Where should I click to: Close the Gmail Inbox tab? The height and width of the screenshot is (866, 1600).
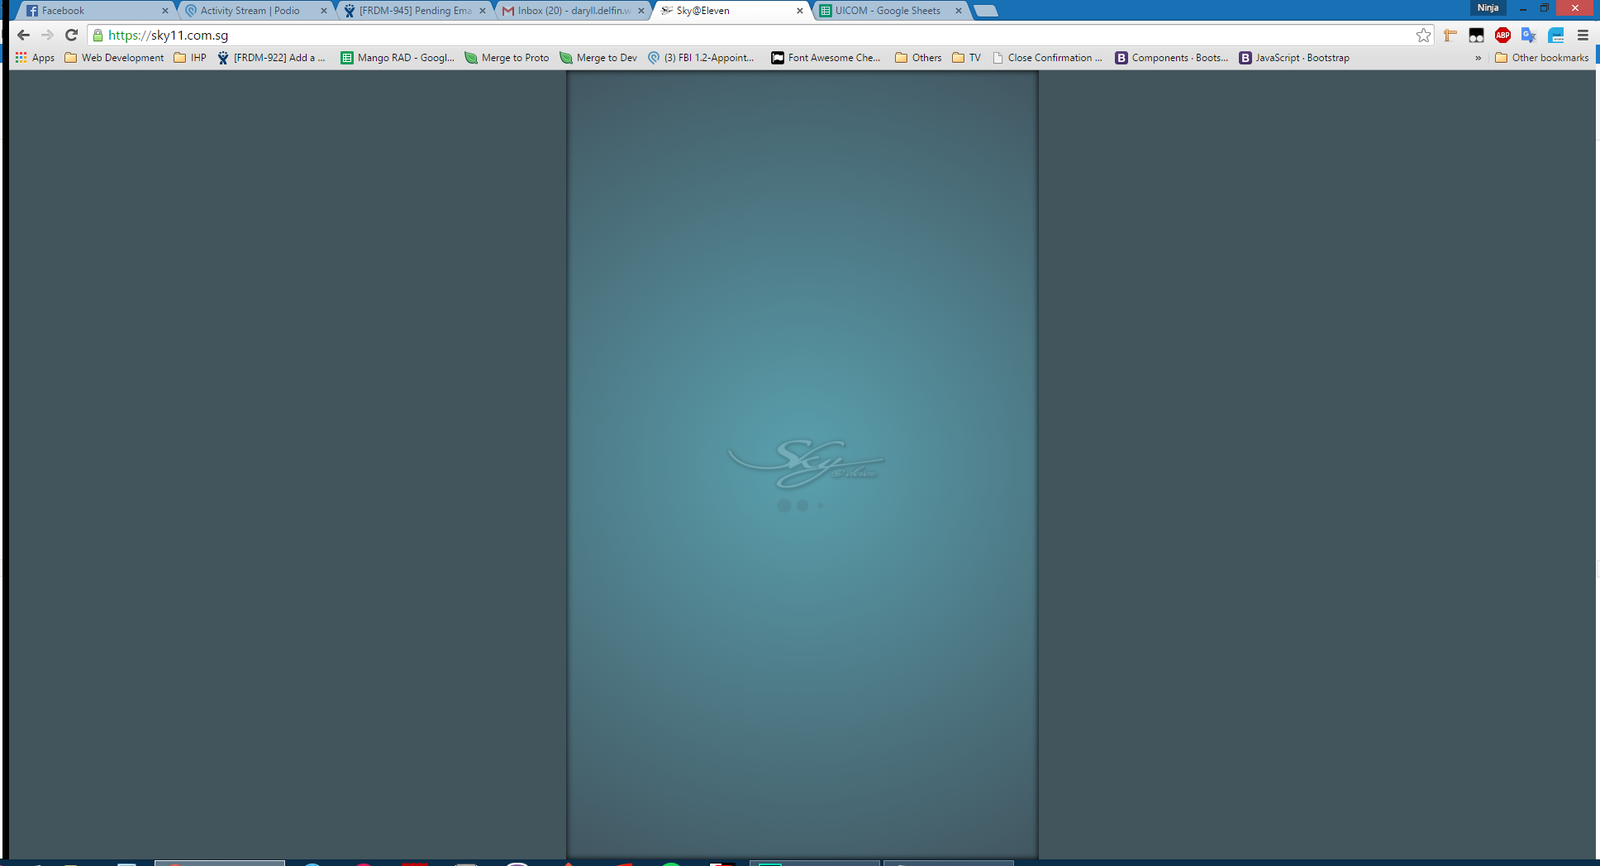[641, 11]
